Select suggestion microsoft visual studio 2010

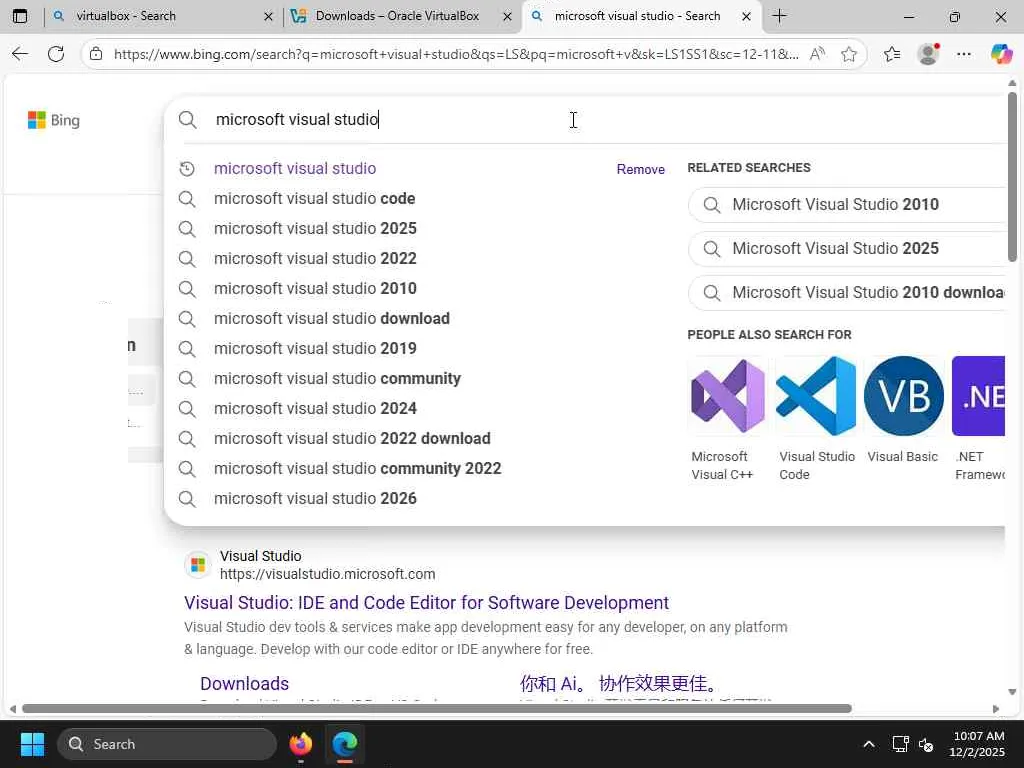pos(315,289)
